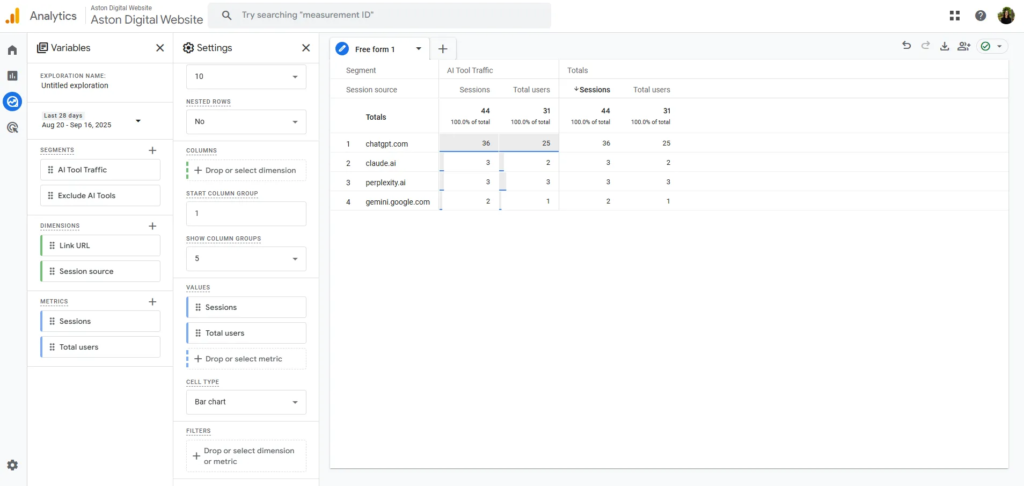Click the Aston Digital Website property selector
The height and width of the screenshot is (486, 1024).
point(147,16)
